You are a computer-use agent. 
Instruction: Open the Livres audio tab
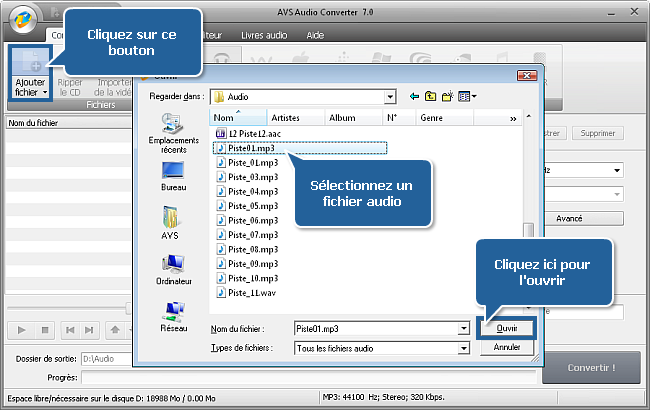tap(264, 36)
